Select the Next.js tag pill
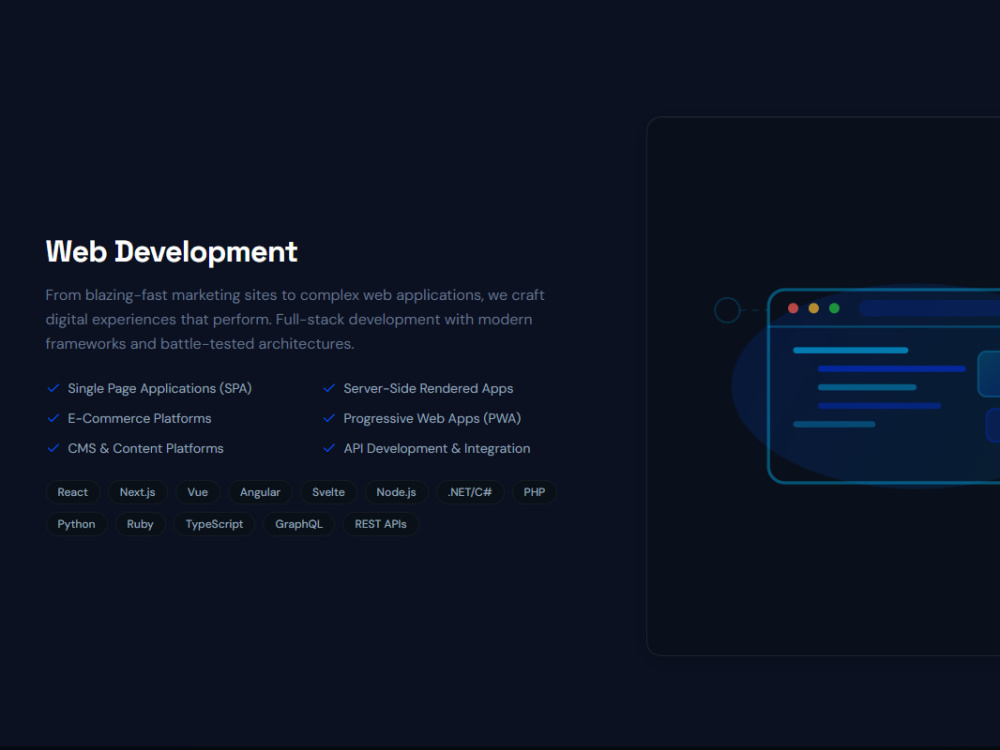1000x750 pixels. [137, 492]
